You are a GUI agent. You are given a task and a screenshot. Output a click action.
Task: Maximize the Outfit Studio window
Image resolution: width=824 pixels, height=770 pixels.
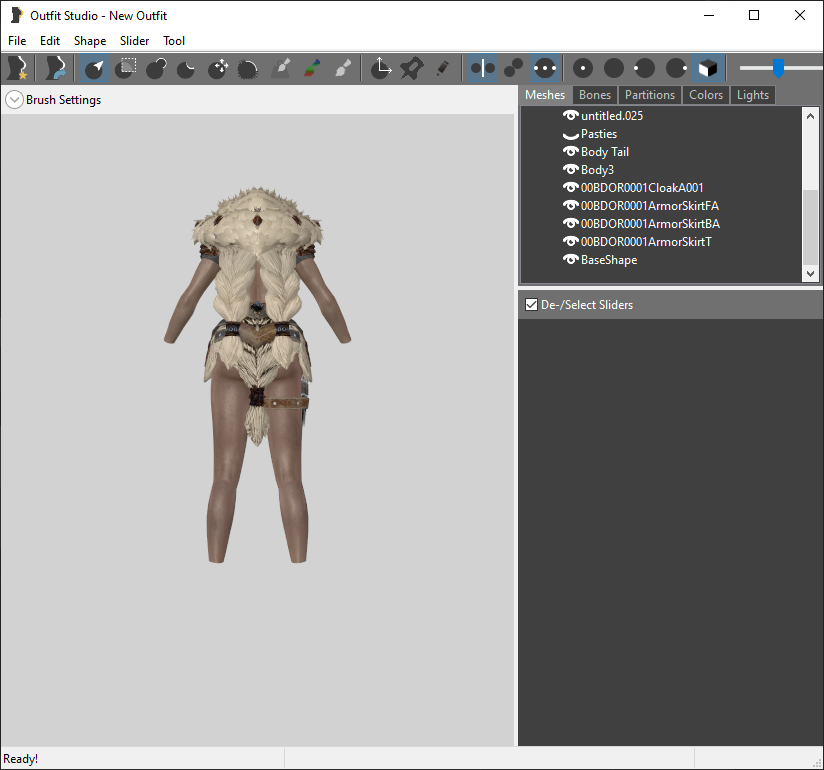coord(754,15)
